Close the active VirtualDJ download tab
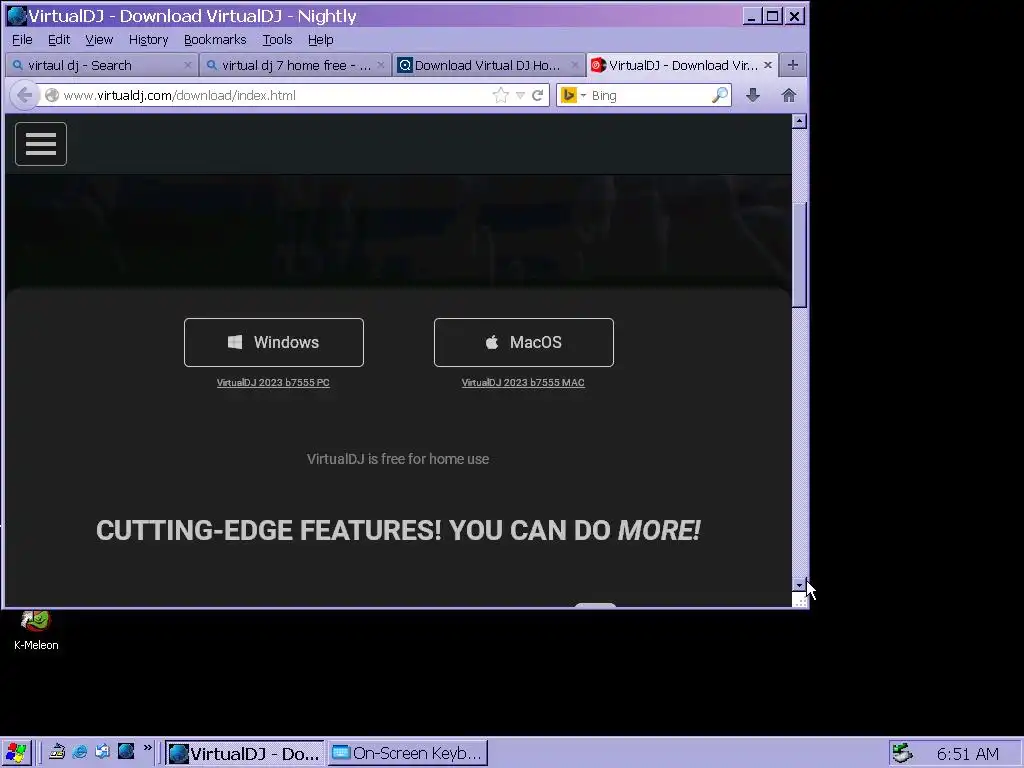 pos(768,65)
